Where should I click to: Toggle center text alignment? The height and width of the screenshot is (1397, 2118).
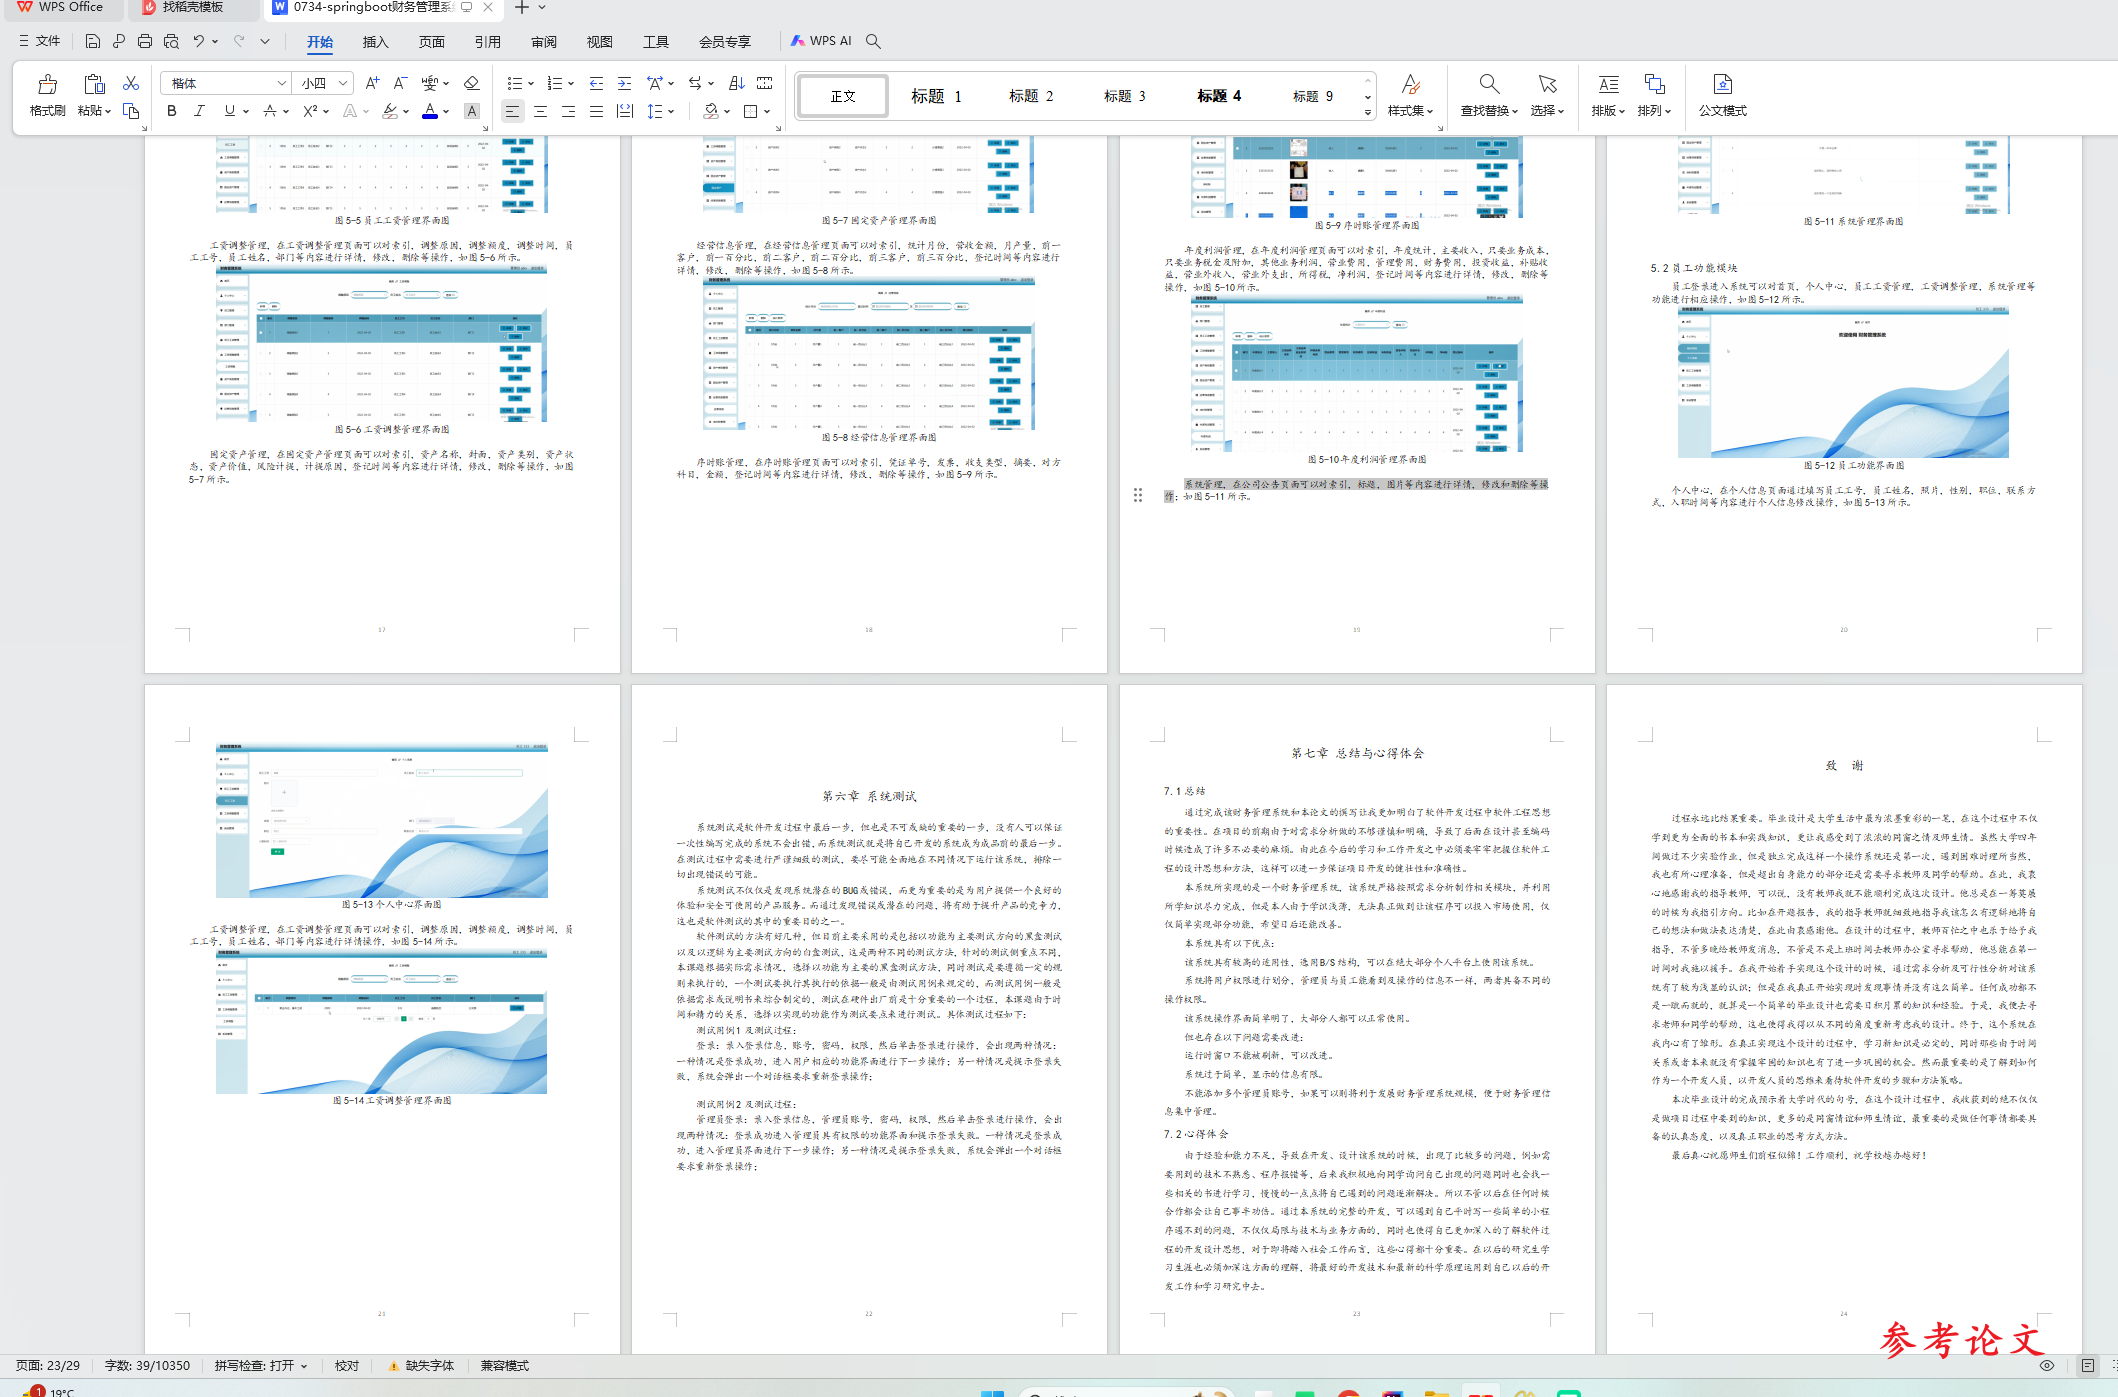(x=540, y=111)
